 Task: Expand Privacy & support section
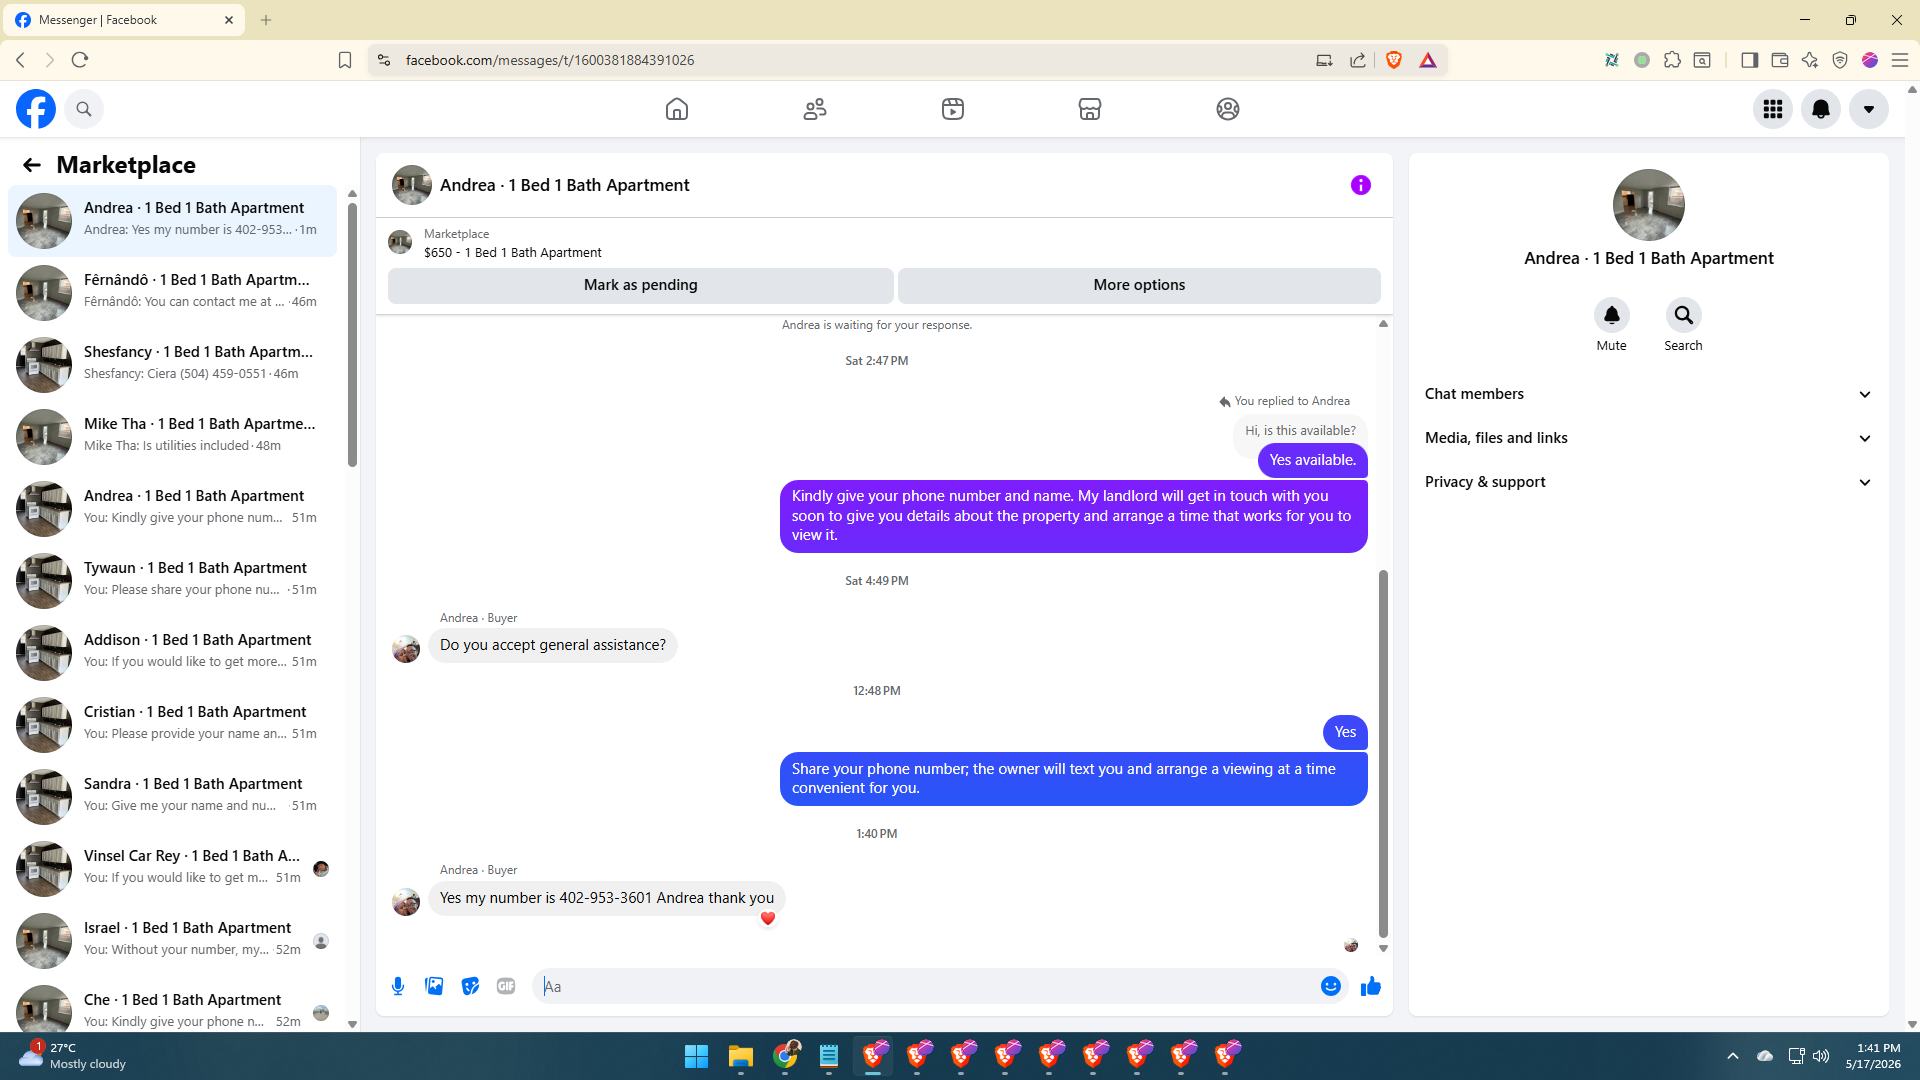1649,482
